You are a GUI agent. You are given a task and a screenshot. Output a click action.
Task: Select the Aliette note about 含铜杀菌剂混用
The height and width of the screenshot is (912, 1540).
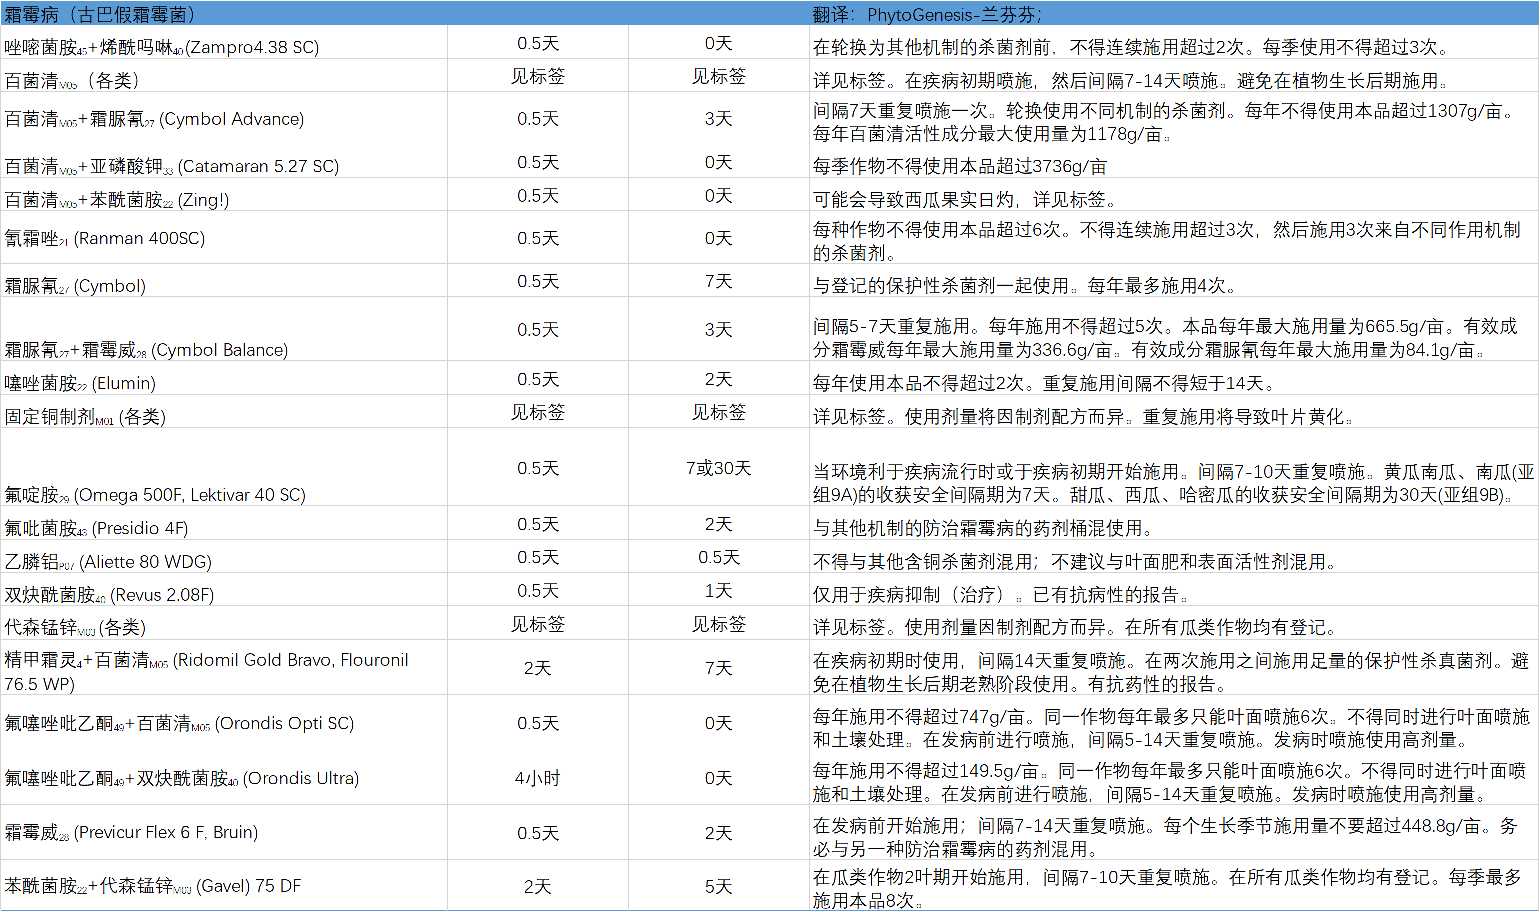tap(1075, 562)
